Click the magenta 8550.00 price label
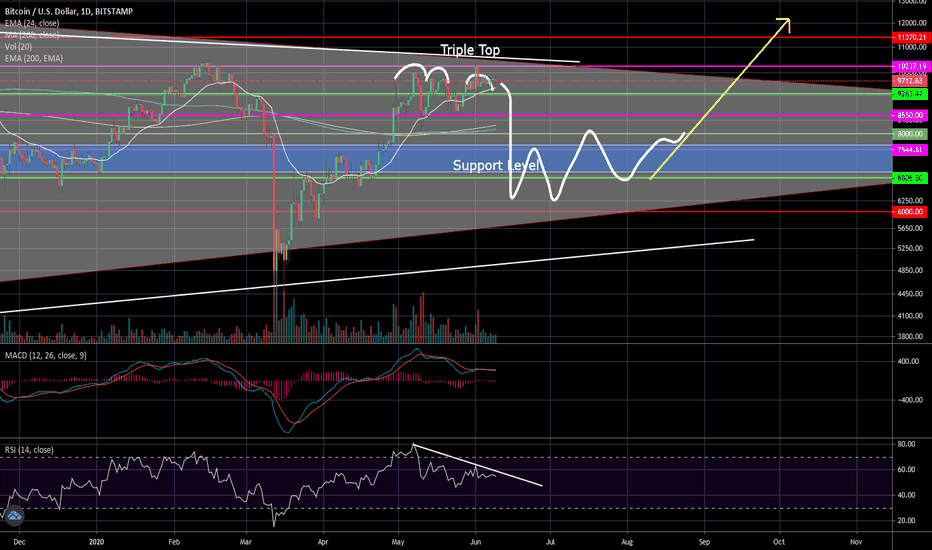The width and height of the screenshot is (932, 550). (x=910, y=115)
